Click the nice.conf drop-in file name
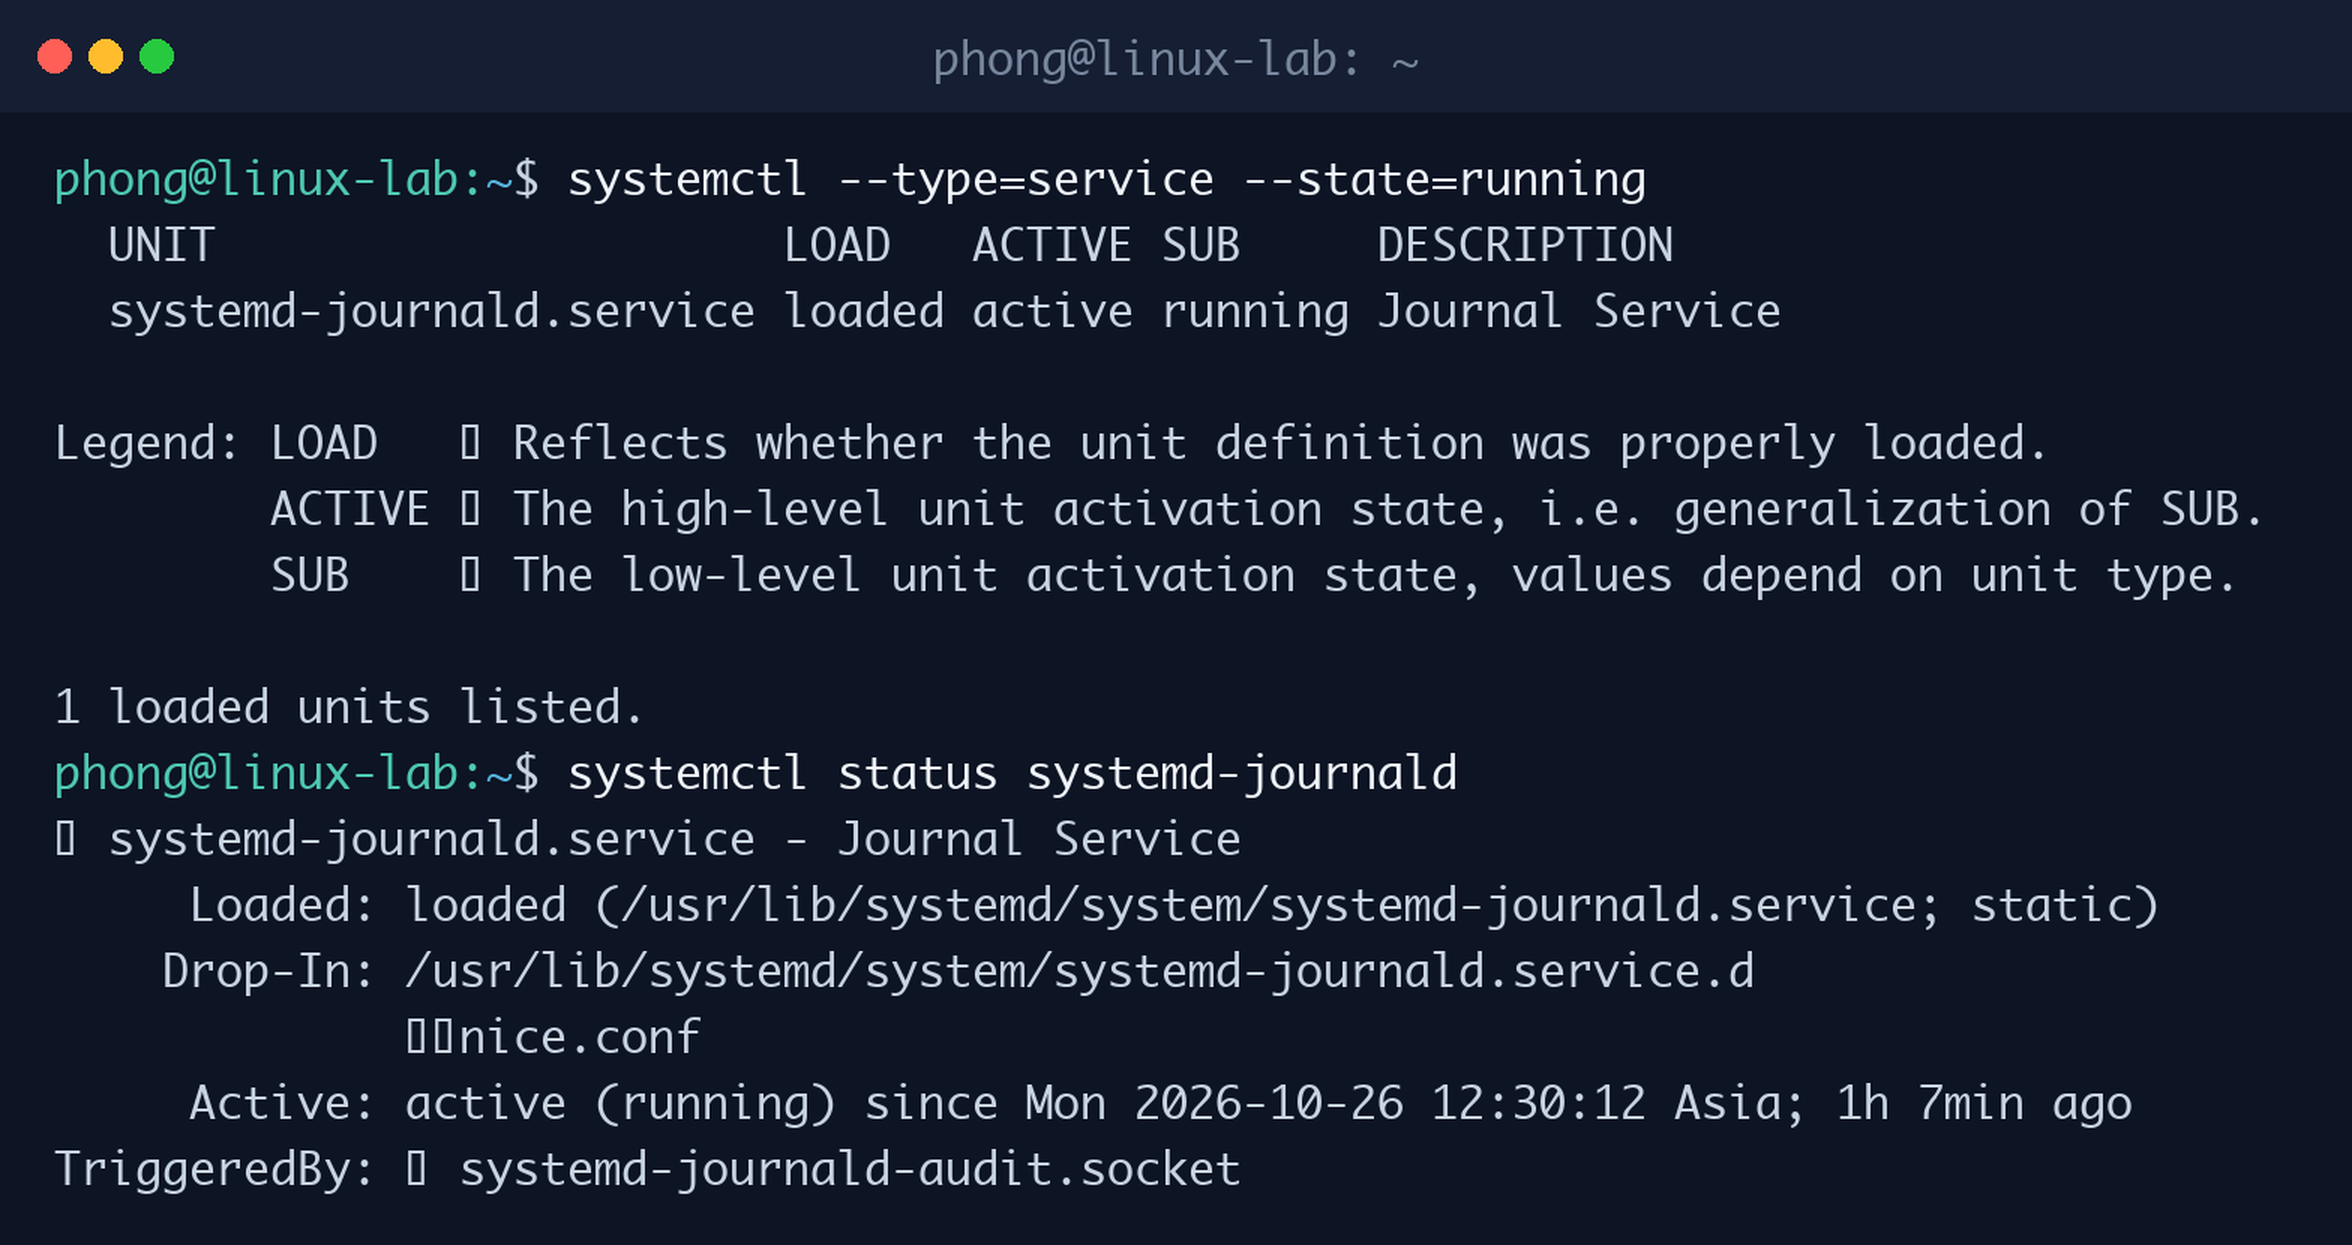 tap(580, 1038)
